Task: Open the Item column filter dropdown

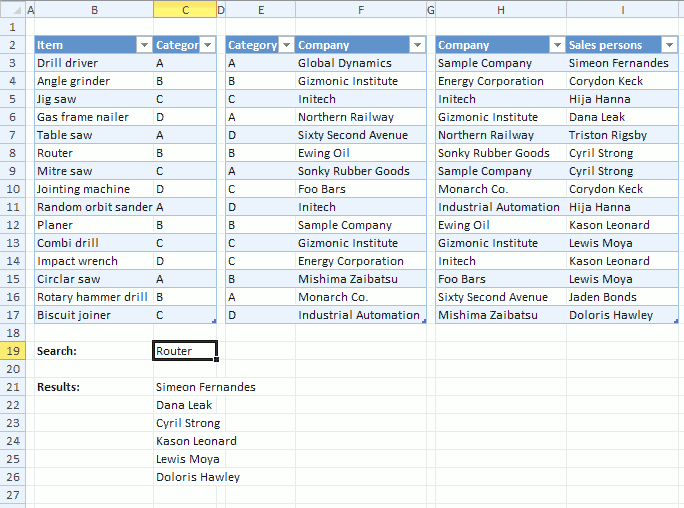Action: (144, 45)
